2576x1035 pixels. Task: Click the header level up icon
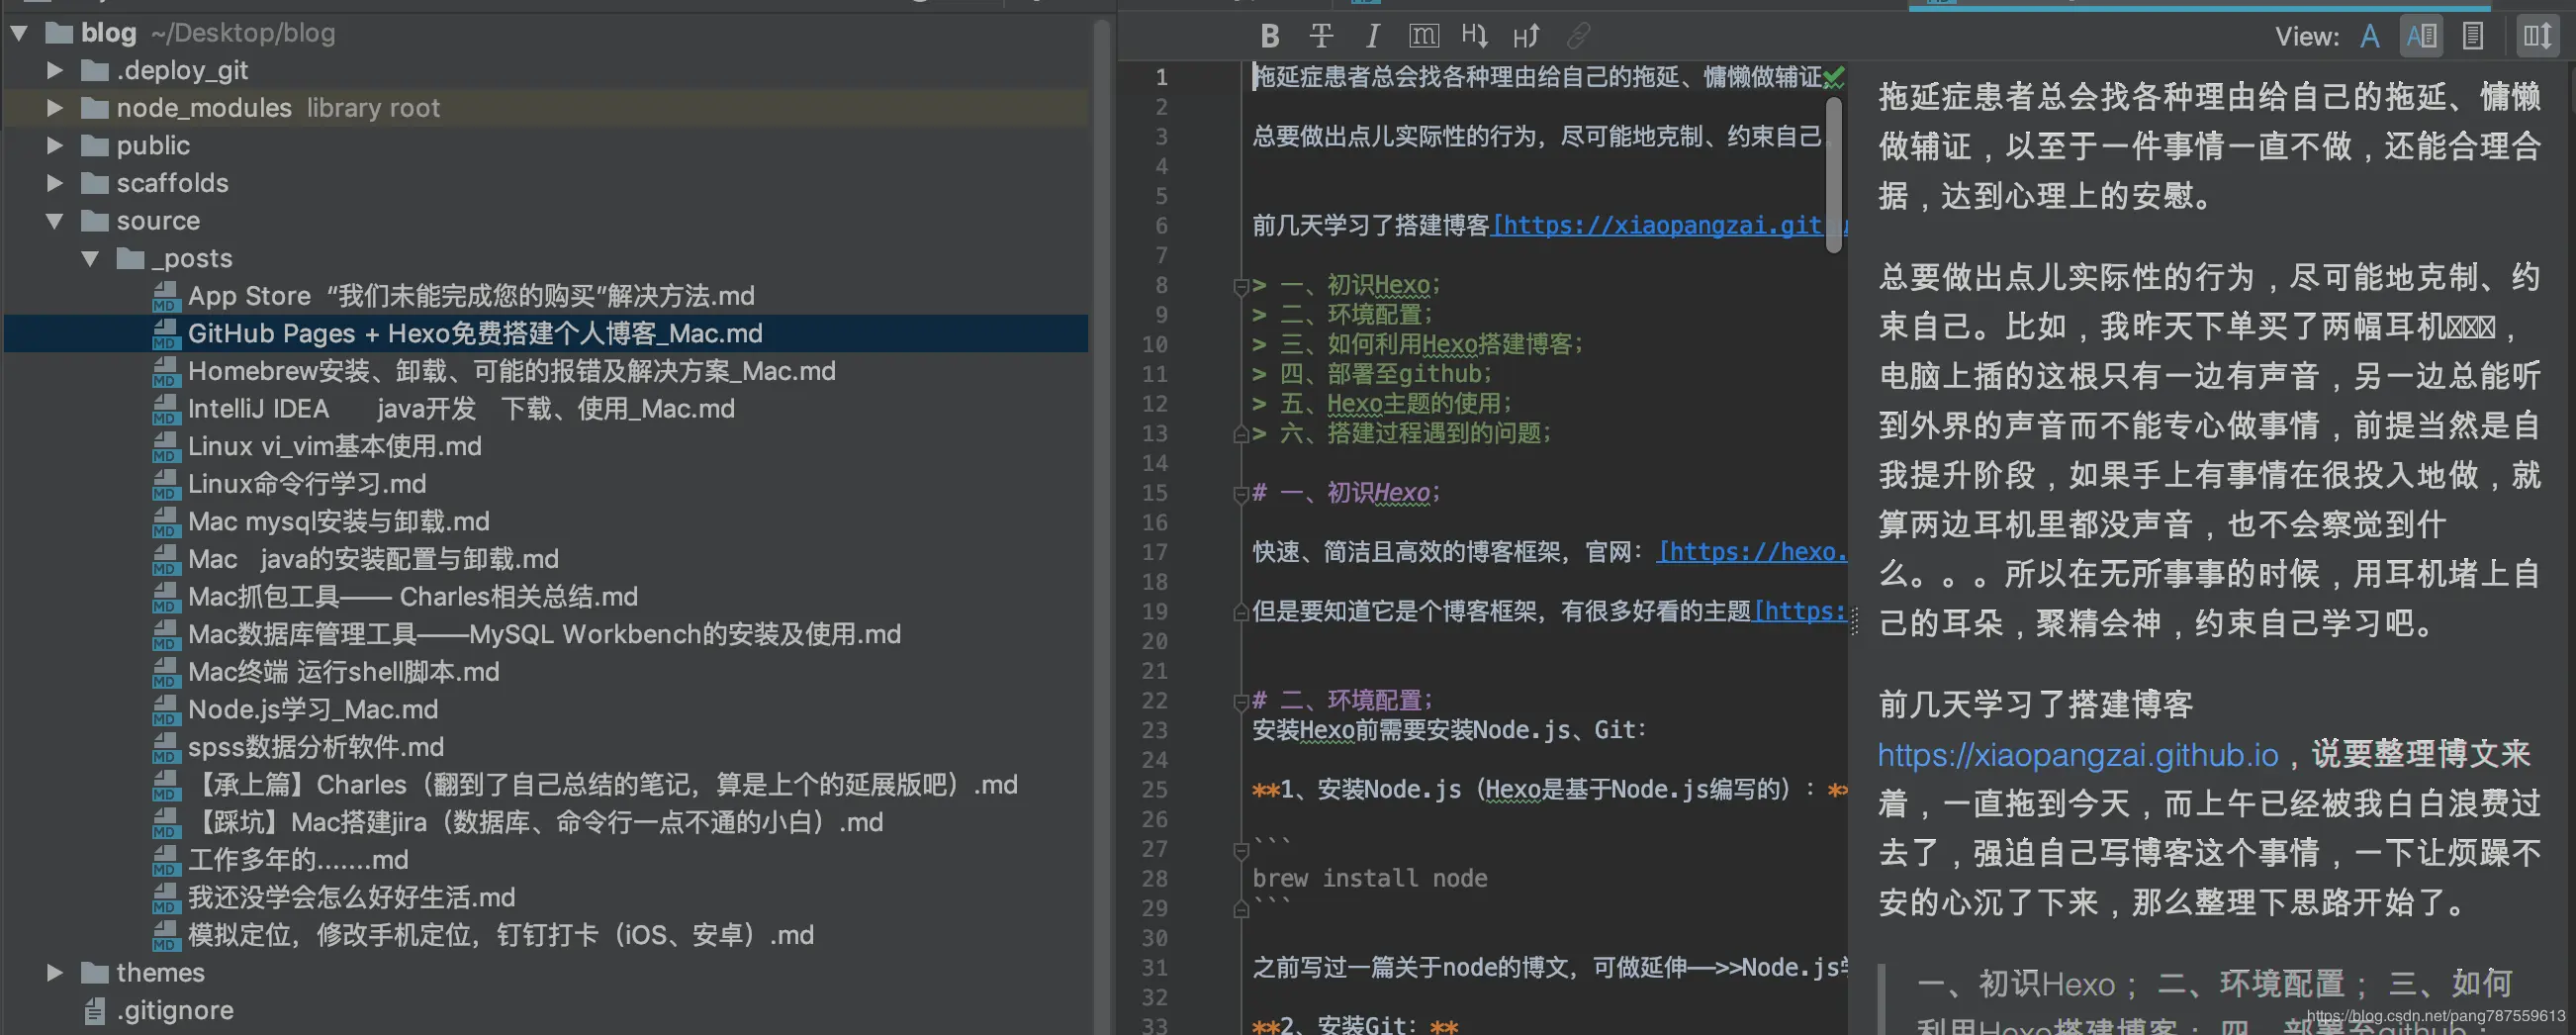coord(1526,37)
